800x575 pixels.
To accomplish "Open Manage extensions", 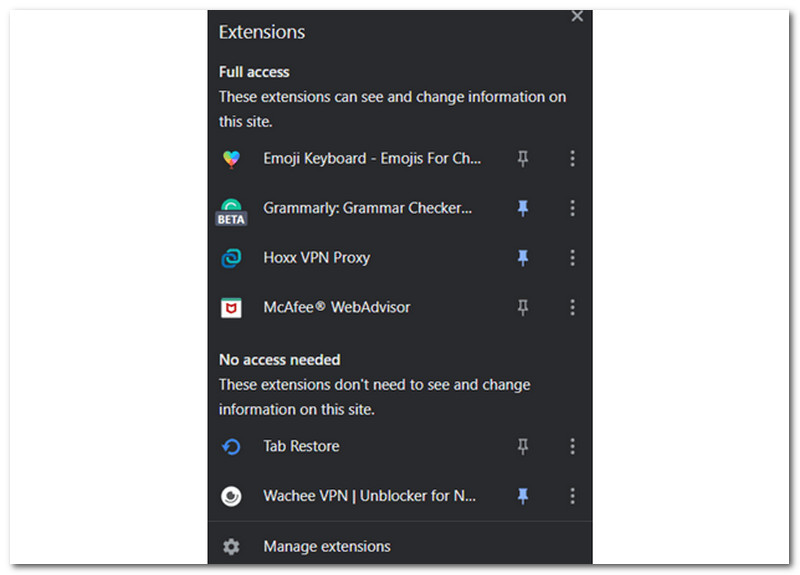I will tap(326, 547).
